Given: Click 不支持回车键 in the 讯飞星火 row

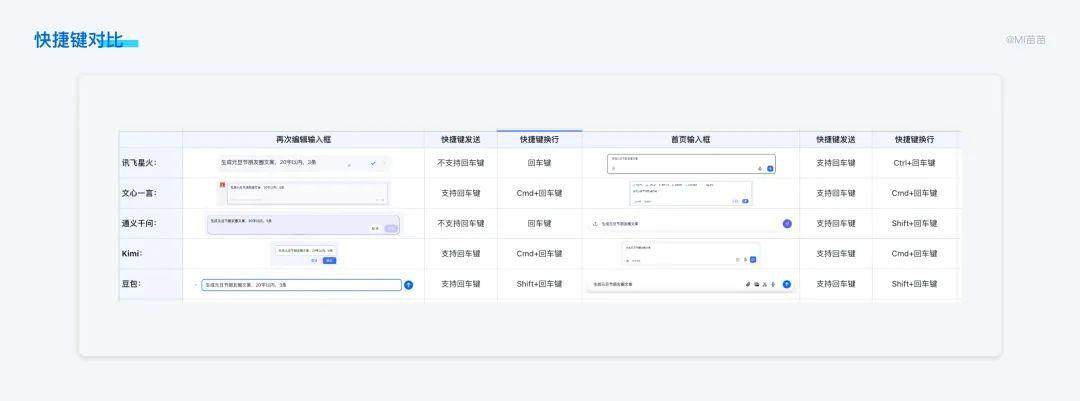Looking at the screenshot, I should [461, 163].
